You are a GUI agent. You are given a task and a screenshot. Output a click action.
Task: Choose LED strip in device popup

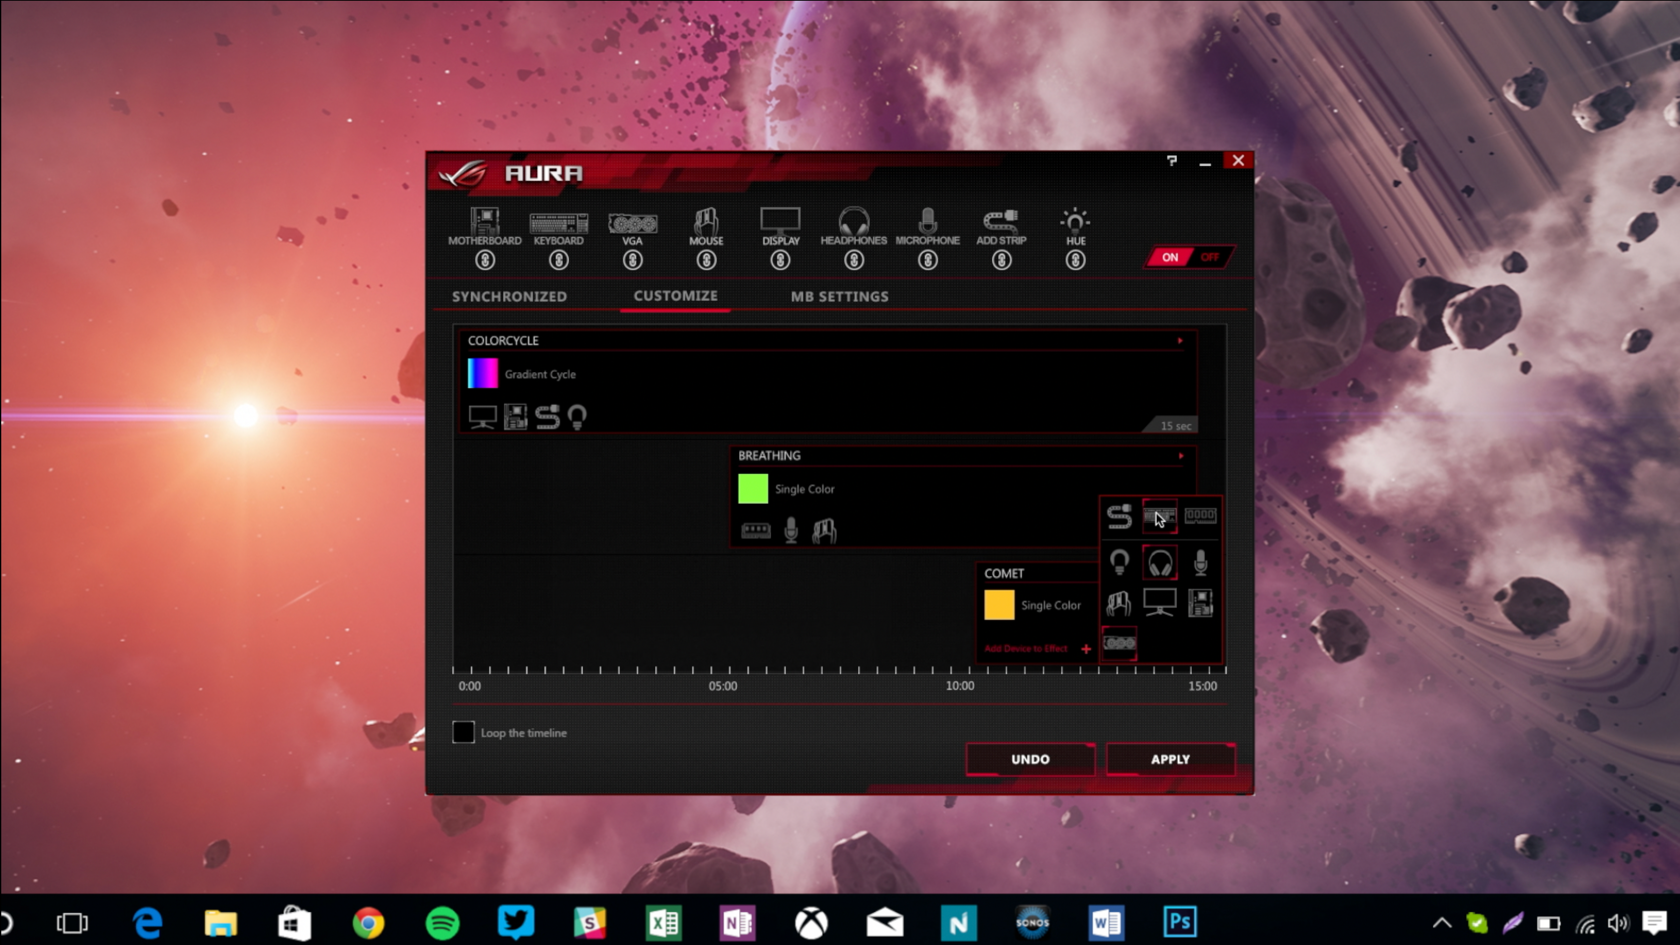[1119, 516]
